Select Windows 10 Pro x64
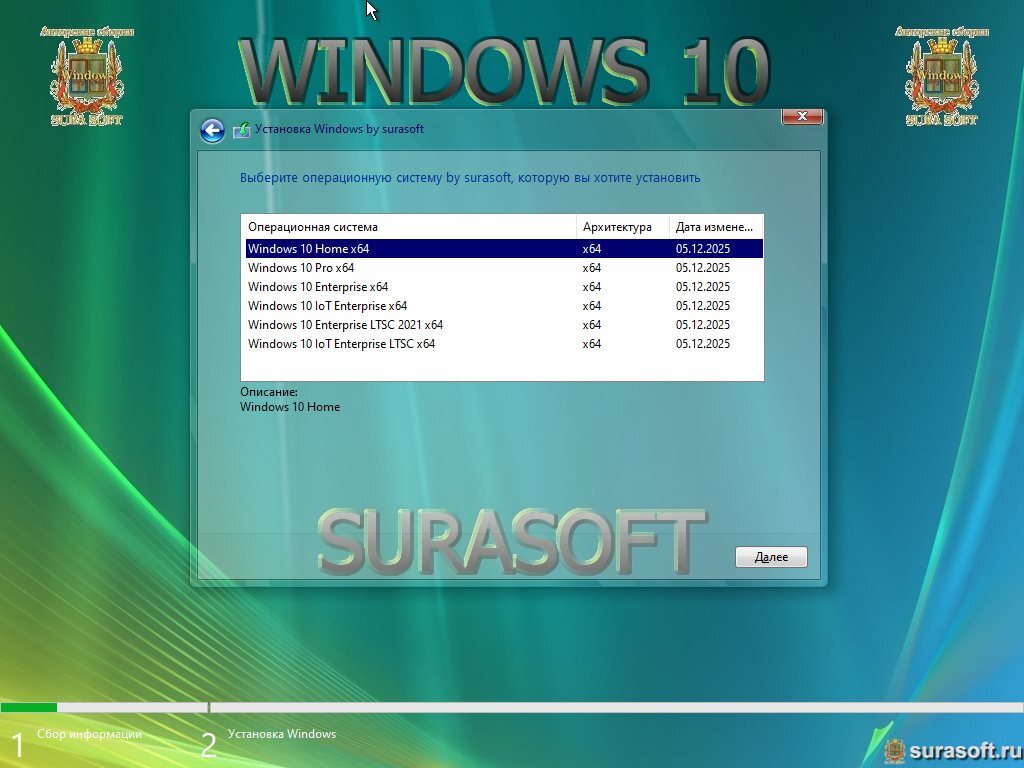This screenshot has height=768, width=1024. (x=504, y=268)
